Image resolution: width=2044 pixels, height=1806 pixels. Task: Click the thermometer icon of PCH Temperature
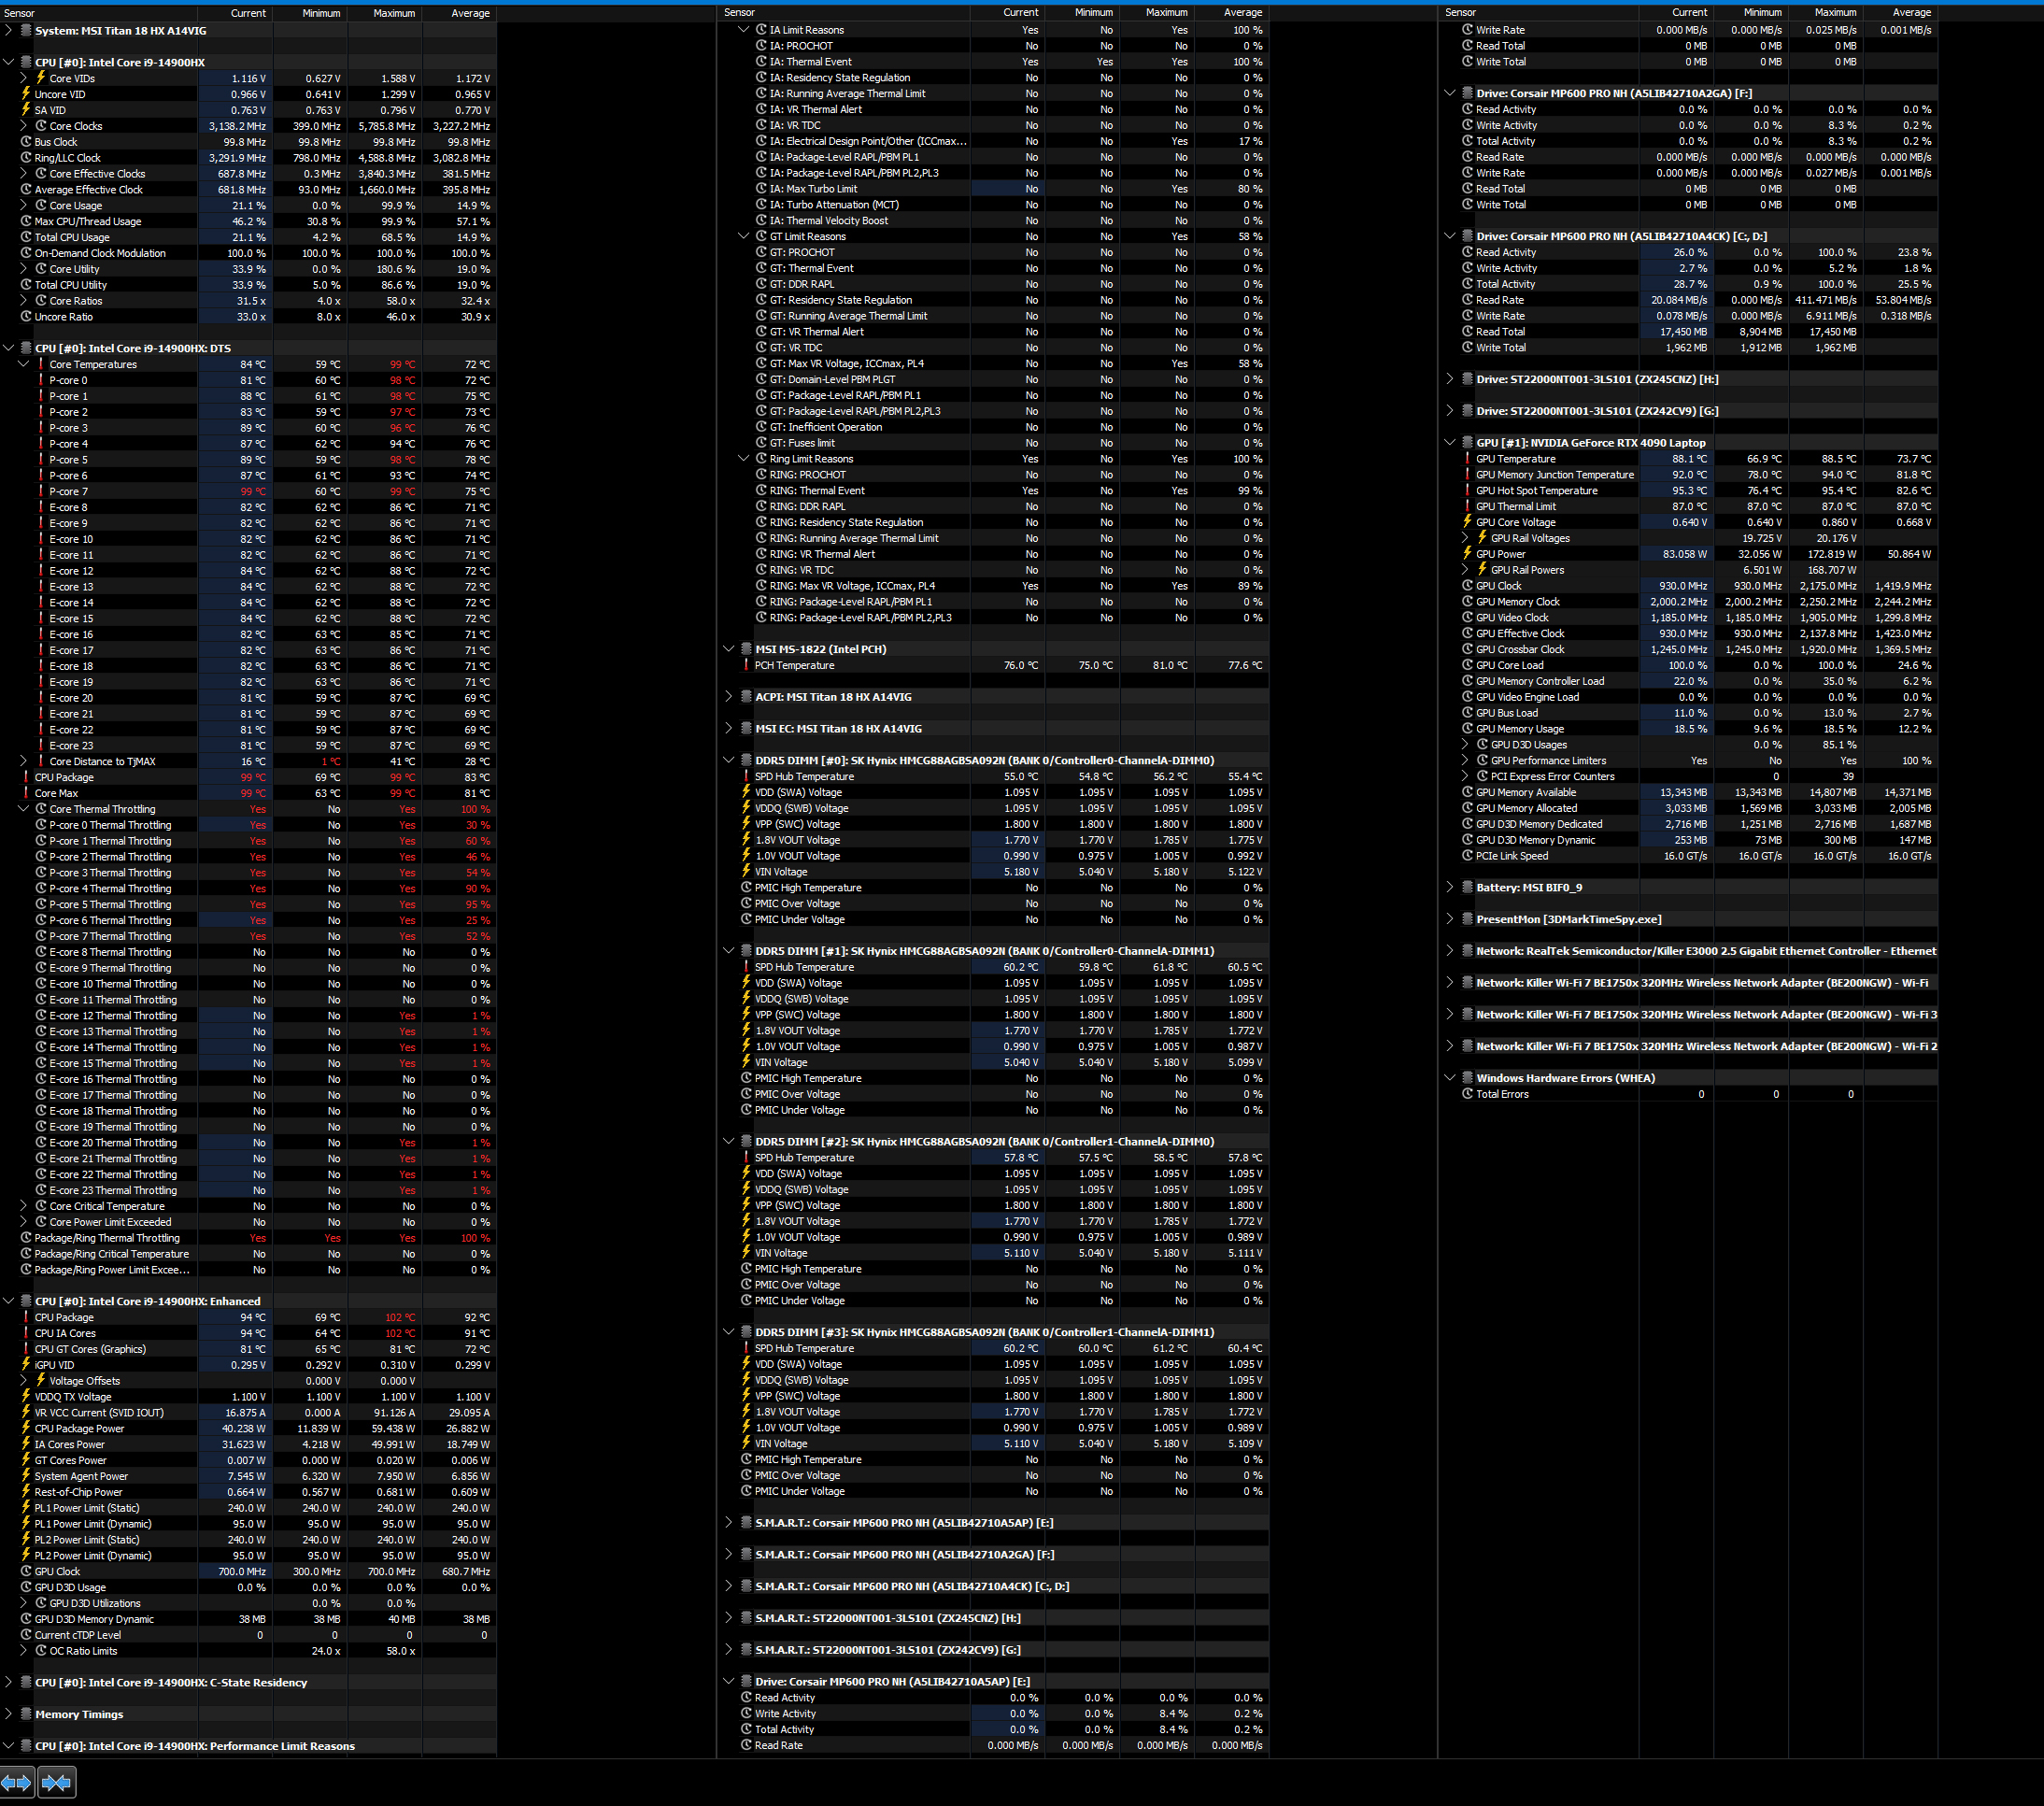[x=746, y=665]
